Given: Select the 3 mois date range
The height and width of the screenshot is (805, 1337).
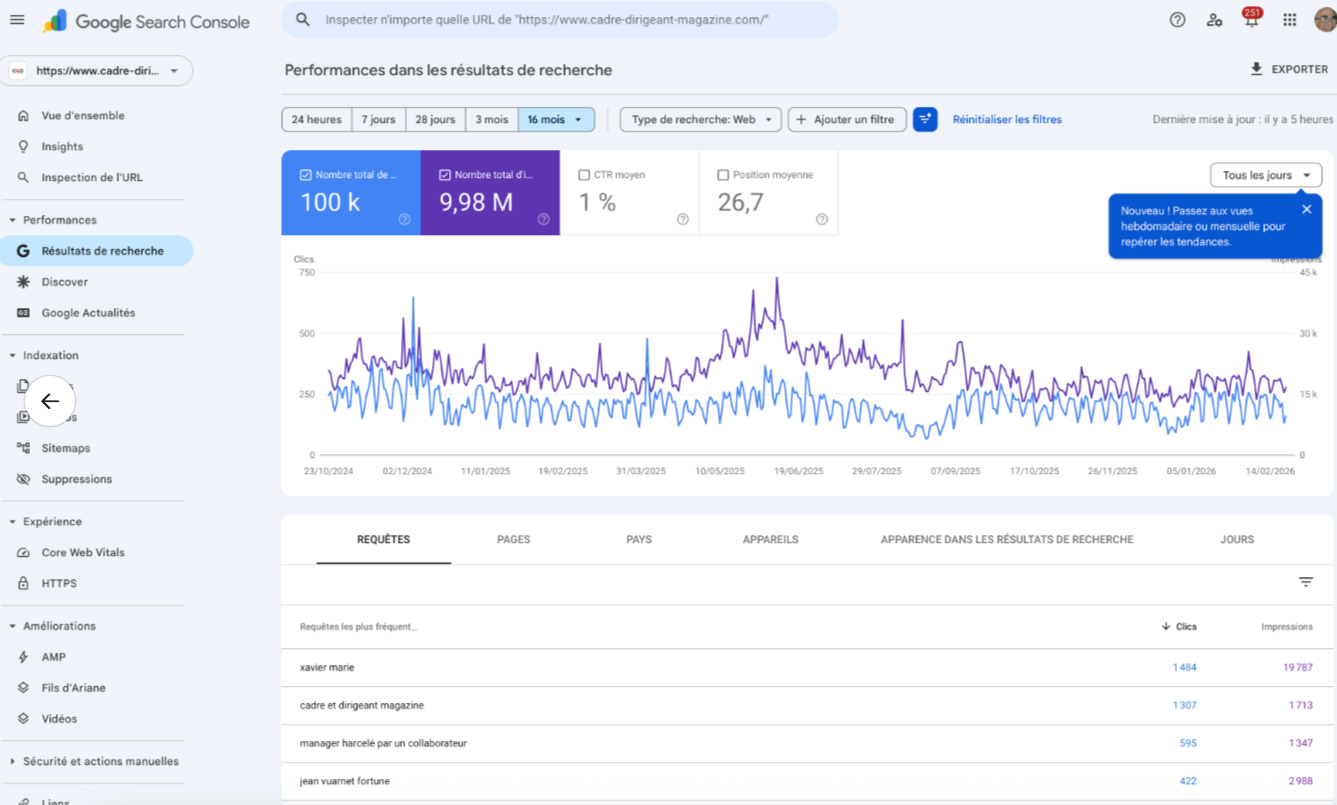Looking at the screenshot, I should tap(491, 119).
